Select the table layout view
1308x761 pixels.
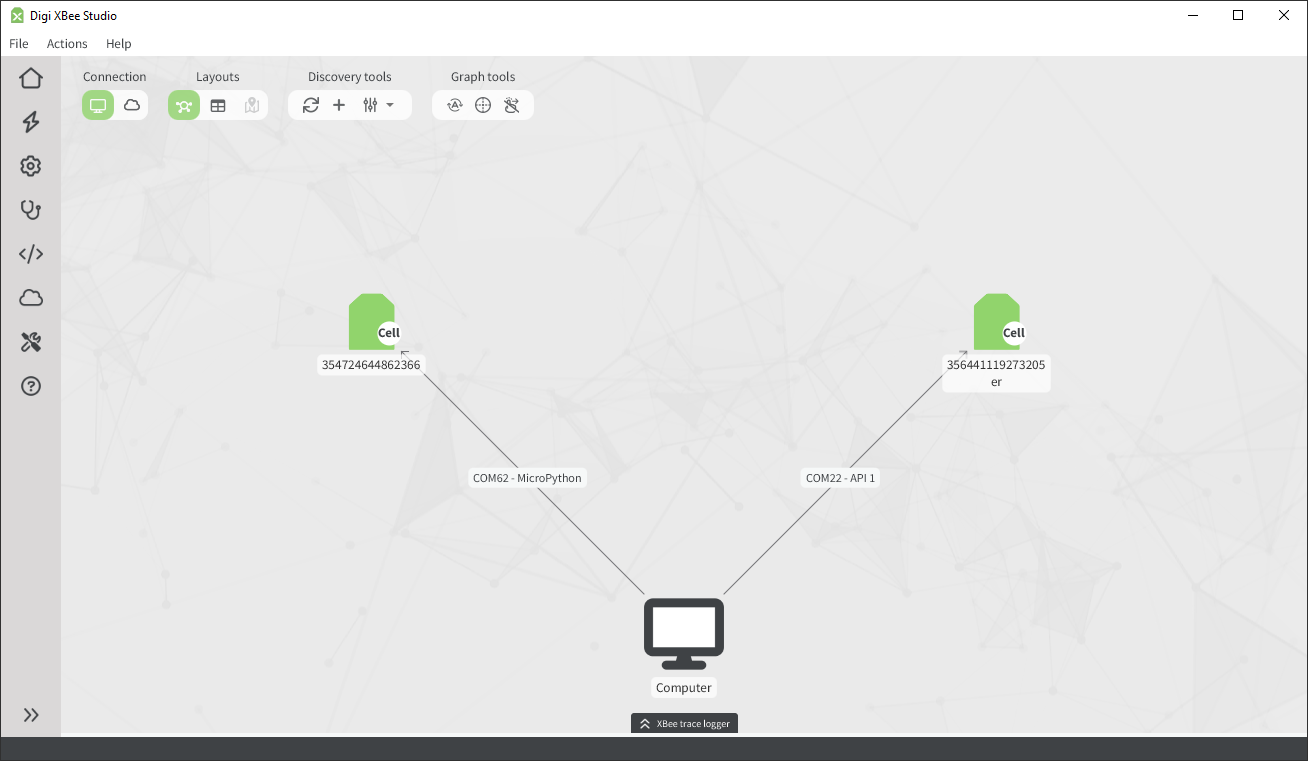pyautogui.click(x=218, y=105)
